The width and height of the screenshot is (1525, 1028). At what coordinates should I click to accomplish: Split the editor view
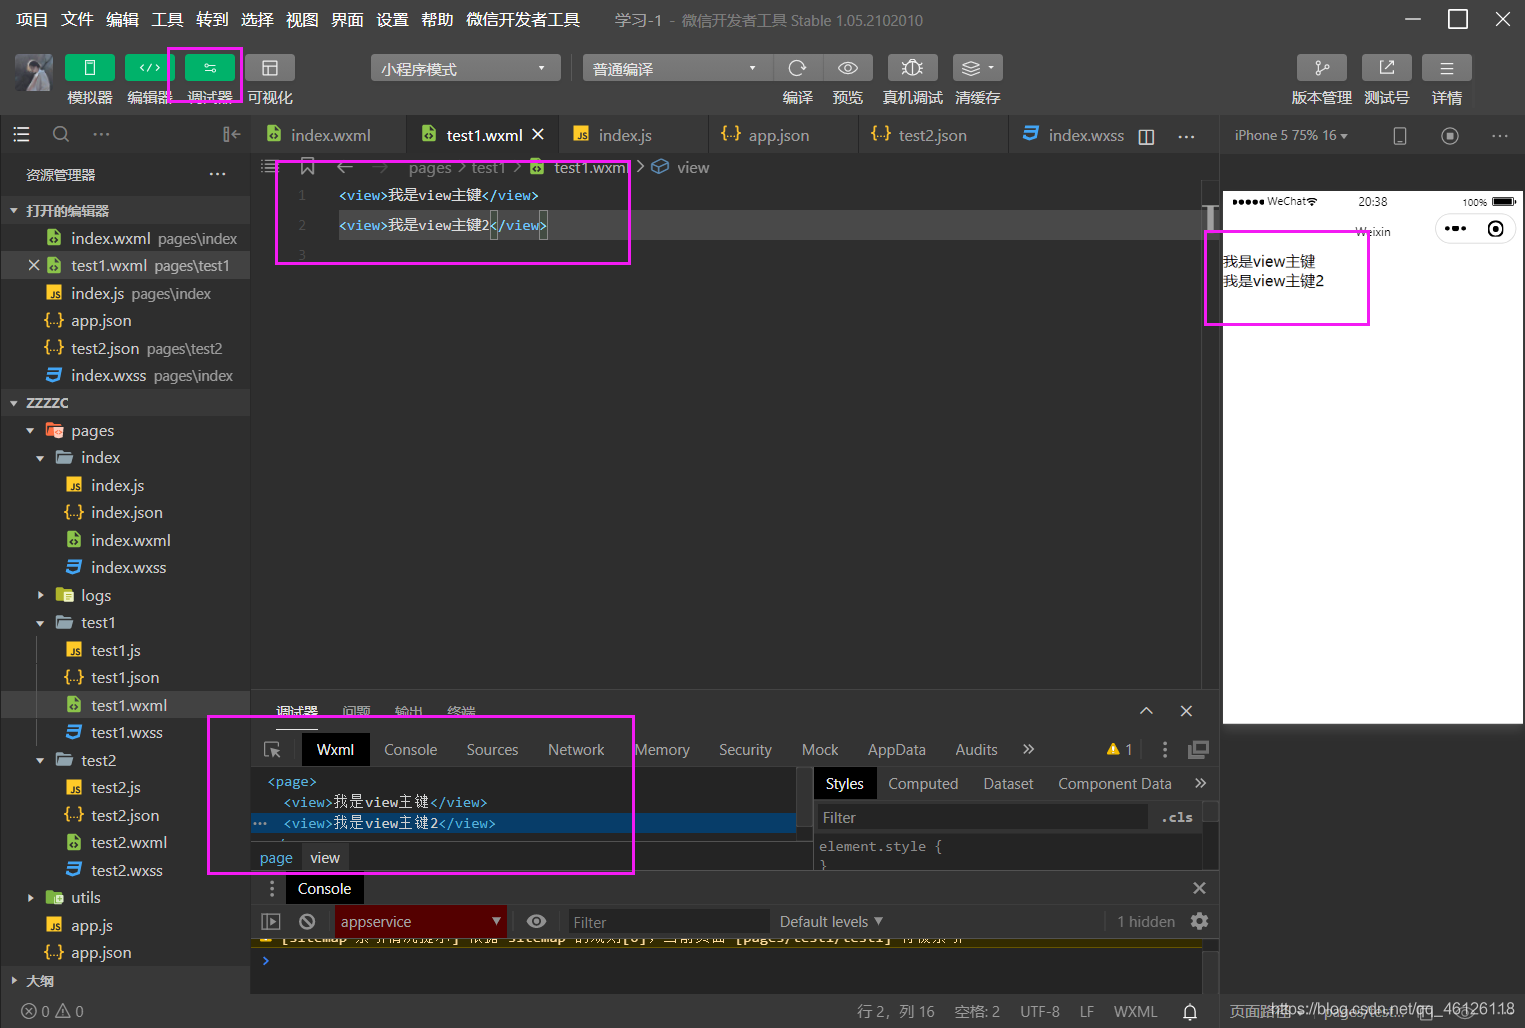tap(1146, 136)
